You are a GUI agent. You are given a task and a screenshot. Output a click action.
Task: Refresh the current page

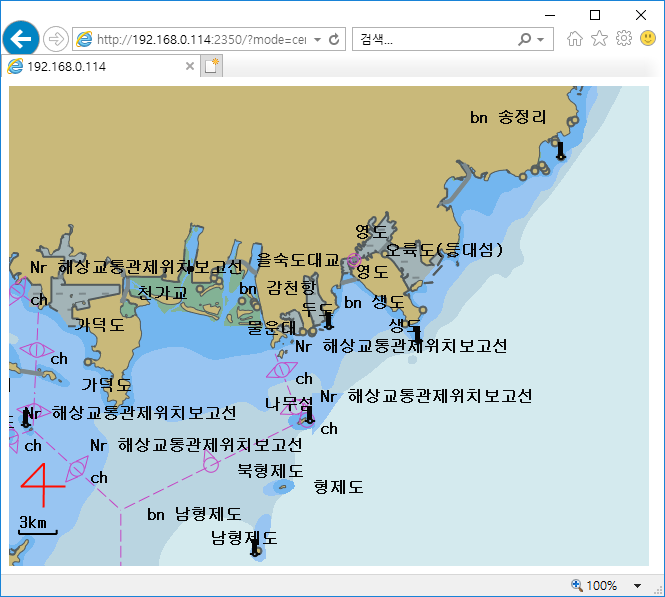pos(334,40)
